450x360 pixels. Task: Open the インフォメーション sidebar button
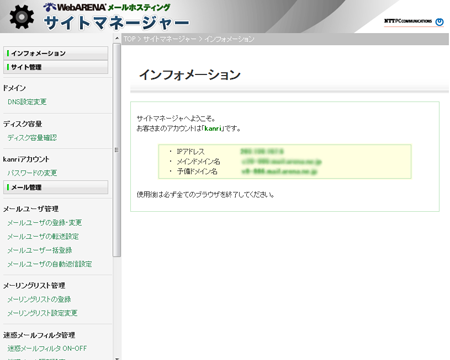tap(56, 53)
